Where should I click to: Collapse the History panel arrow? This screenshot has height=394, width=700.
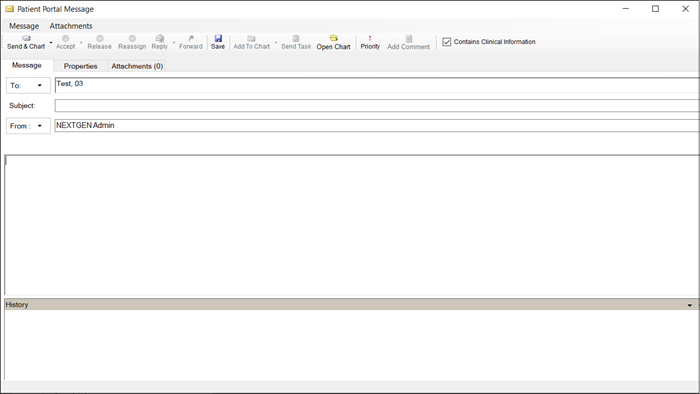point(689,305)
